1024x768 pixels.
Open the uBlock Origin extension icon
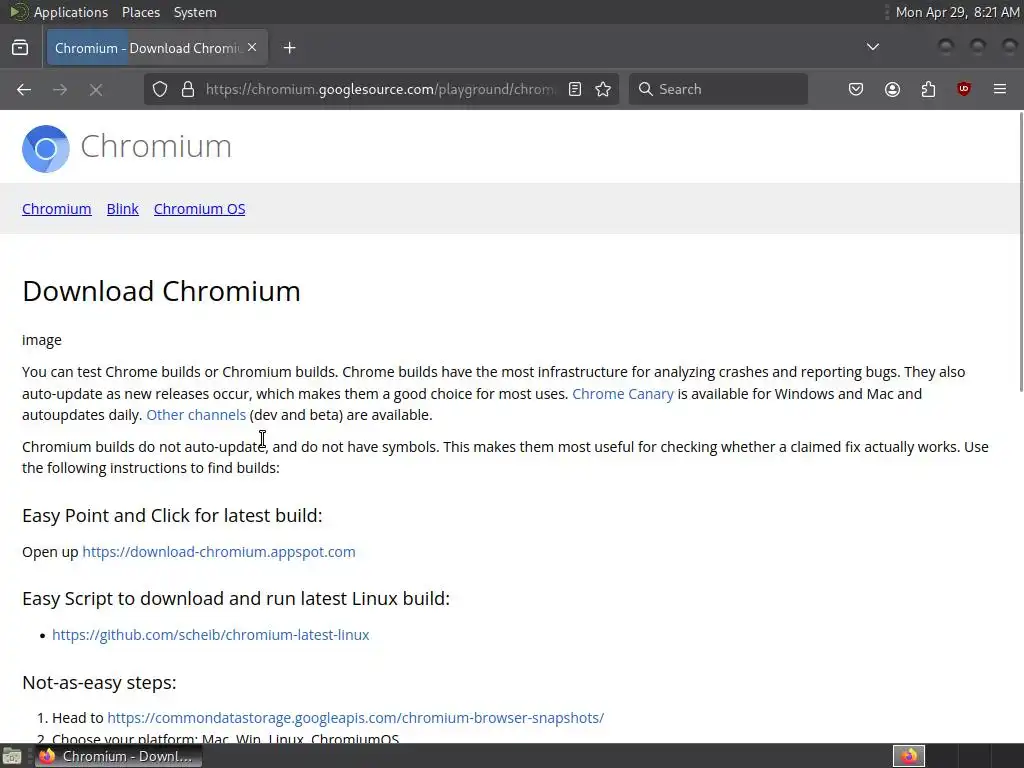[964, 89]
